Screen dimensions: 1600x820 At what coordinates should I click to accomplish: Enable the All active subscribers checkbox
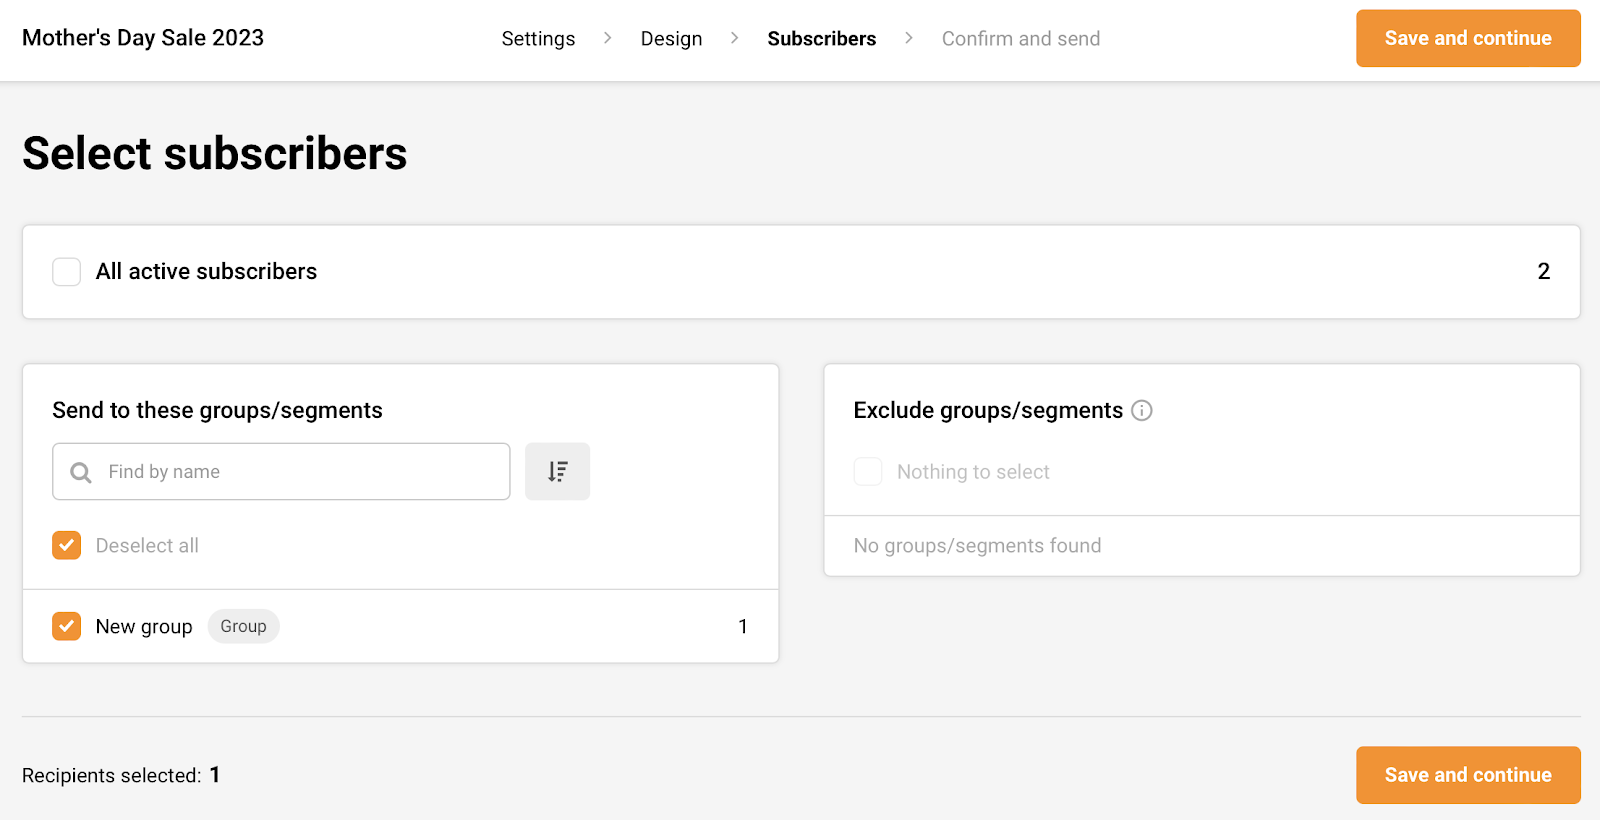[67, 272]
